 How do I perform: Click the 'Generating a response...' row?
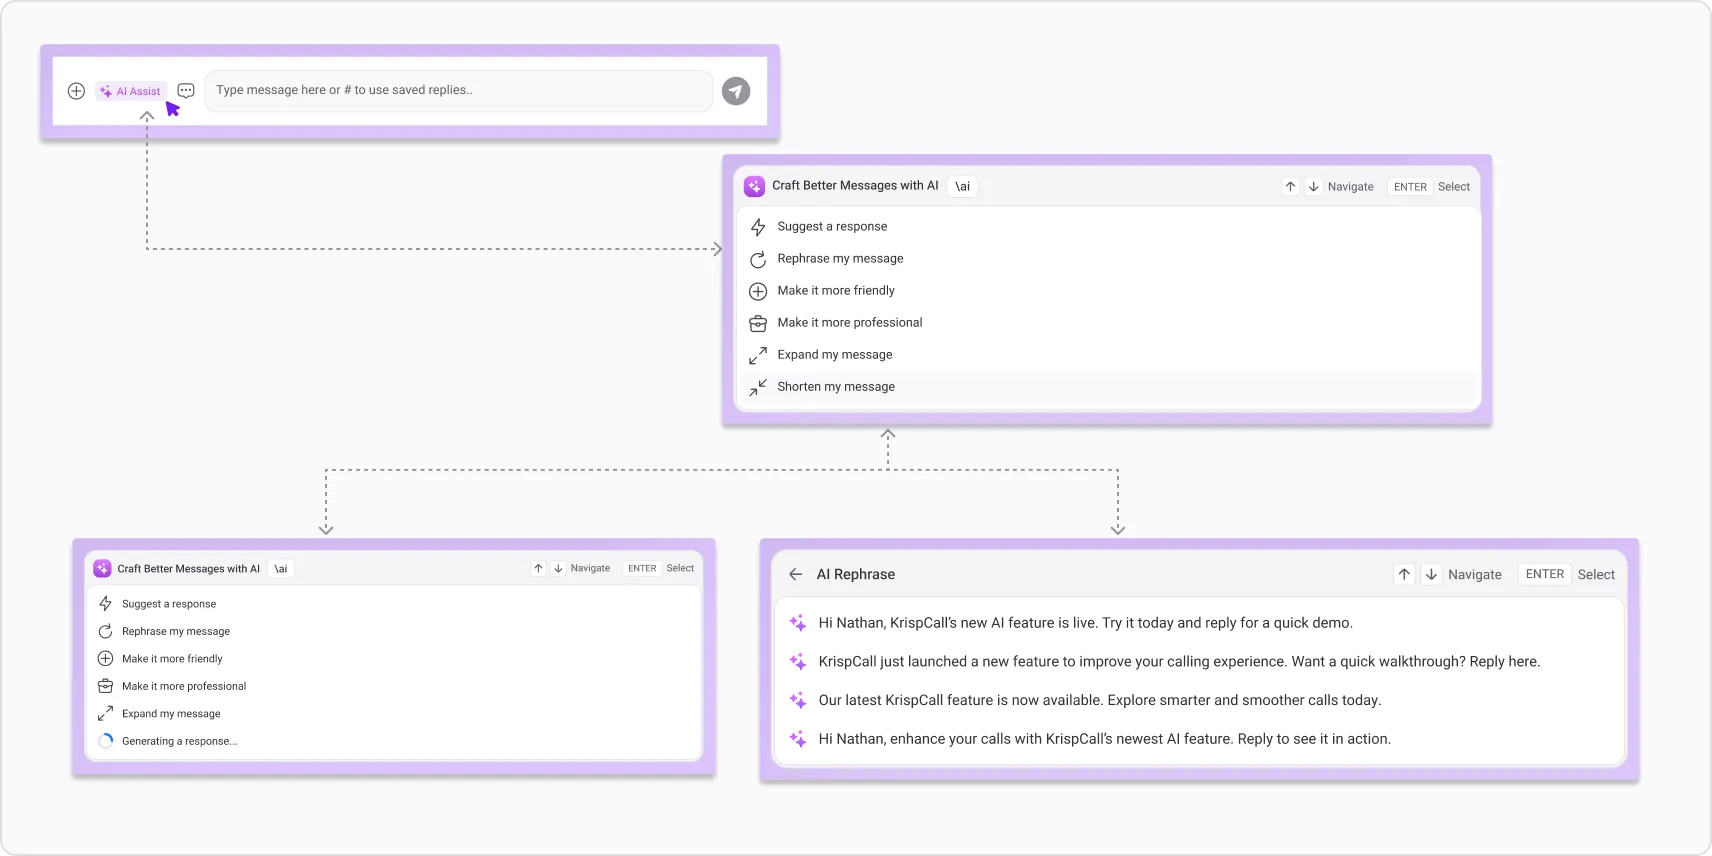[x=395, y=741]
